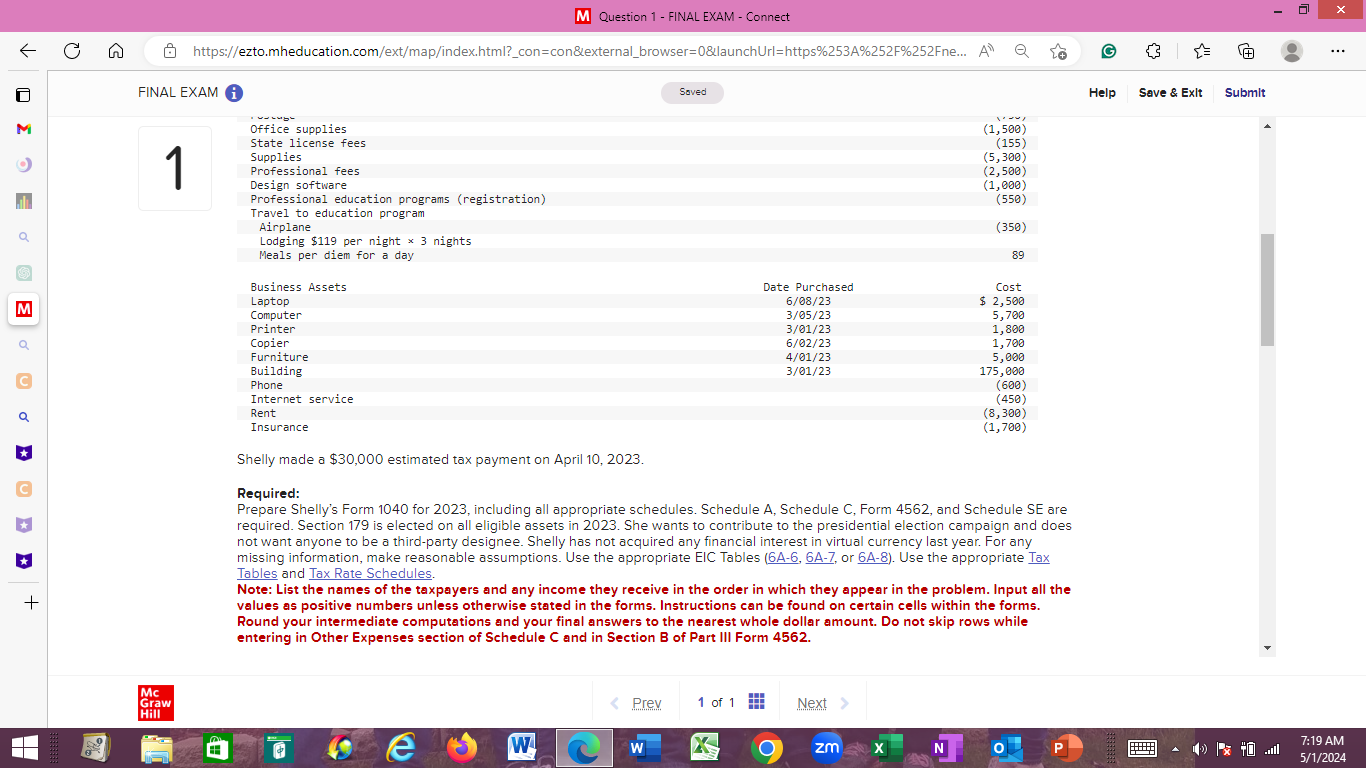Click Help in the exam header
1366x768 pixels.
click(x=1102, y=92)
